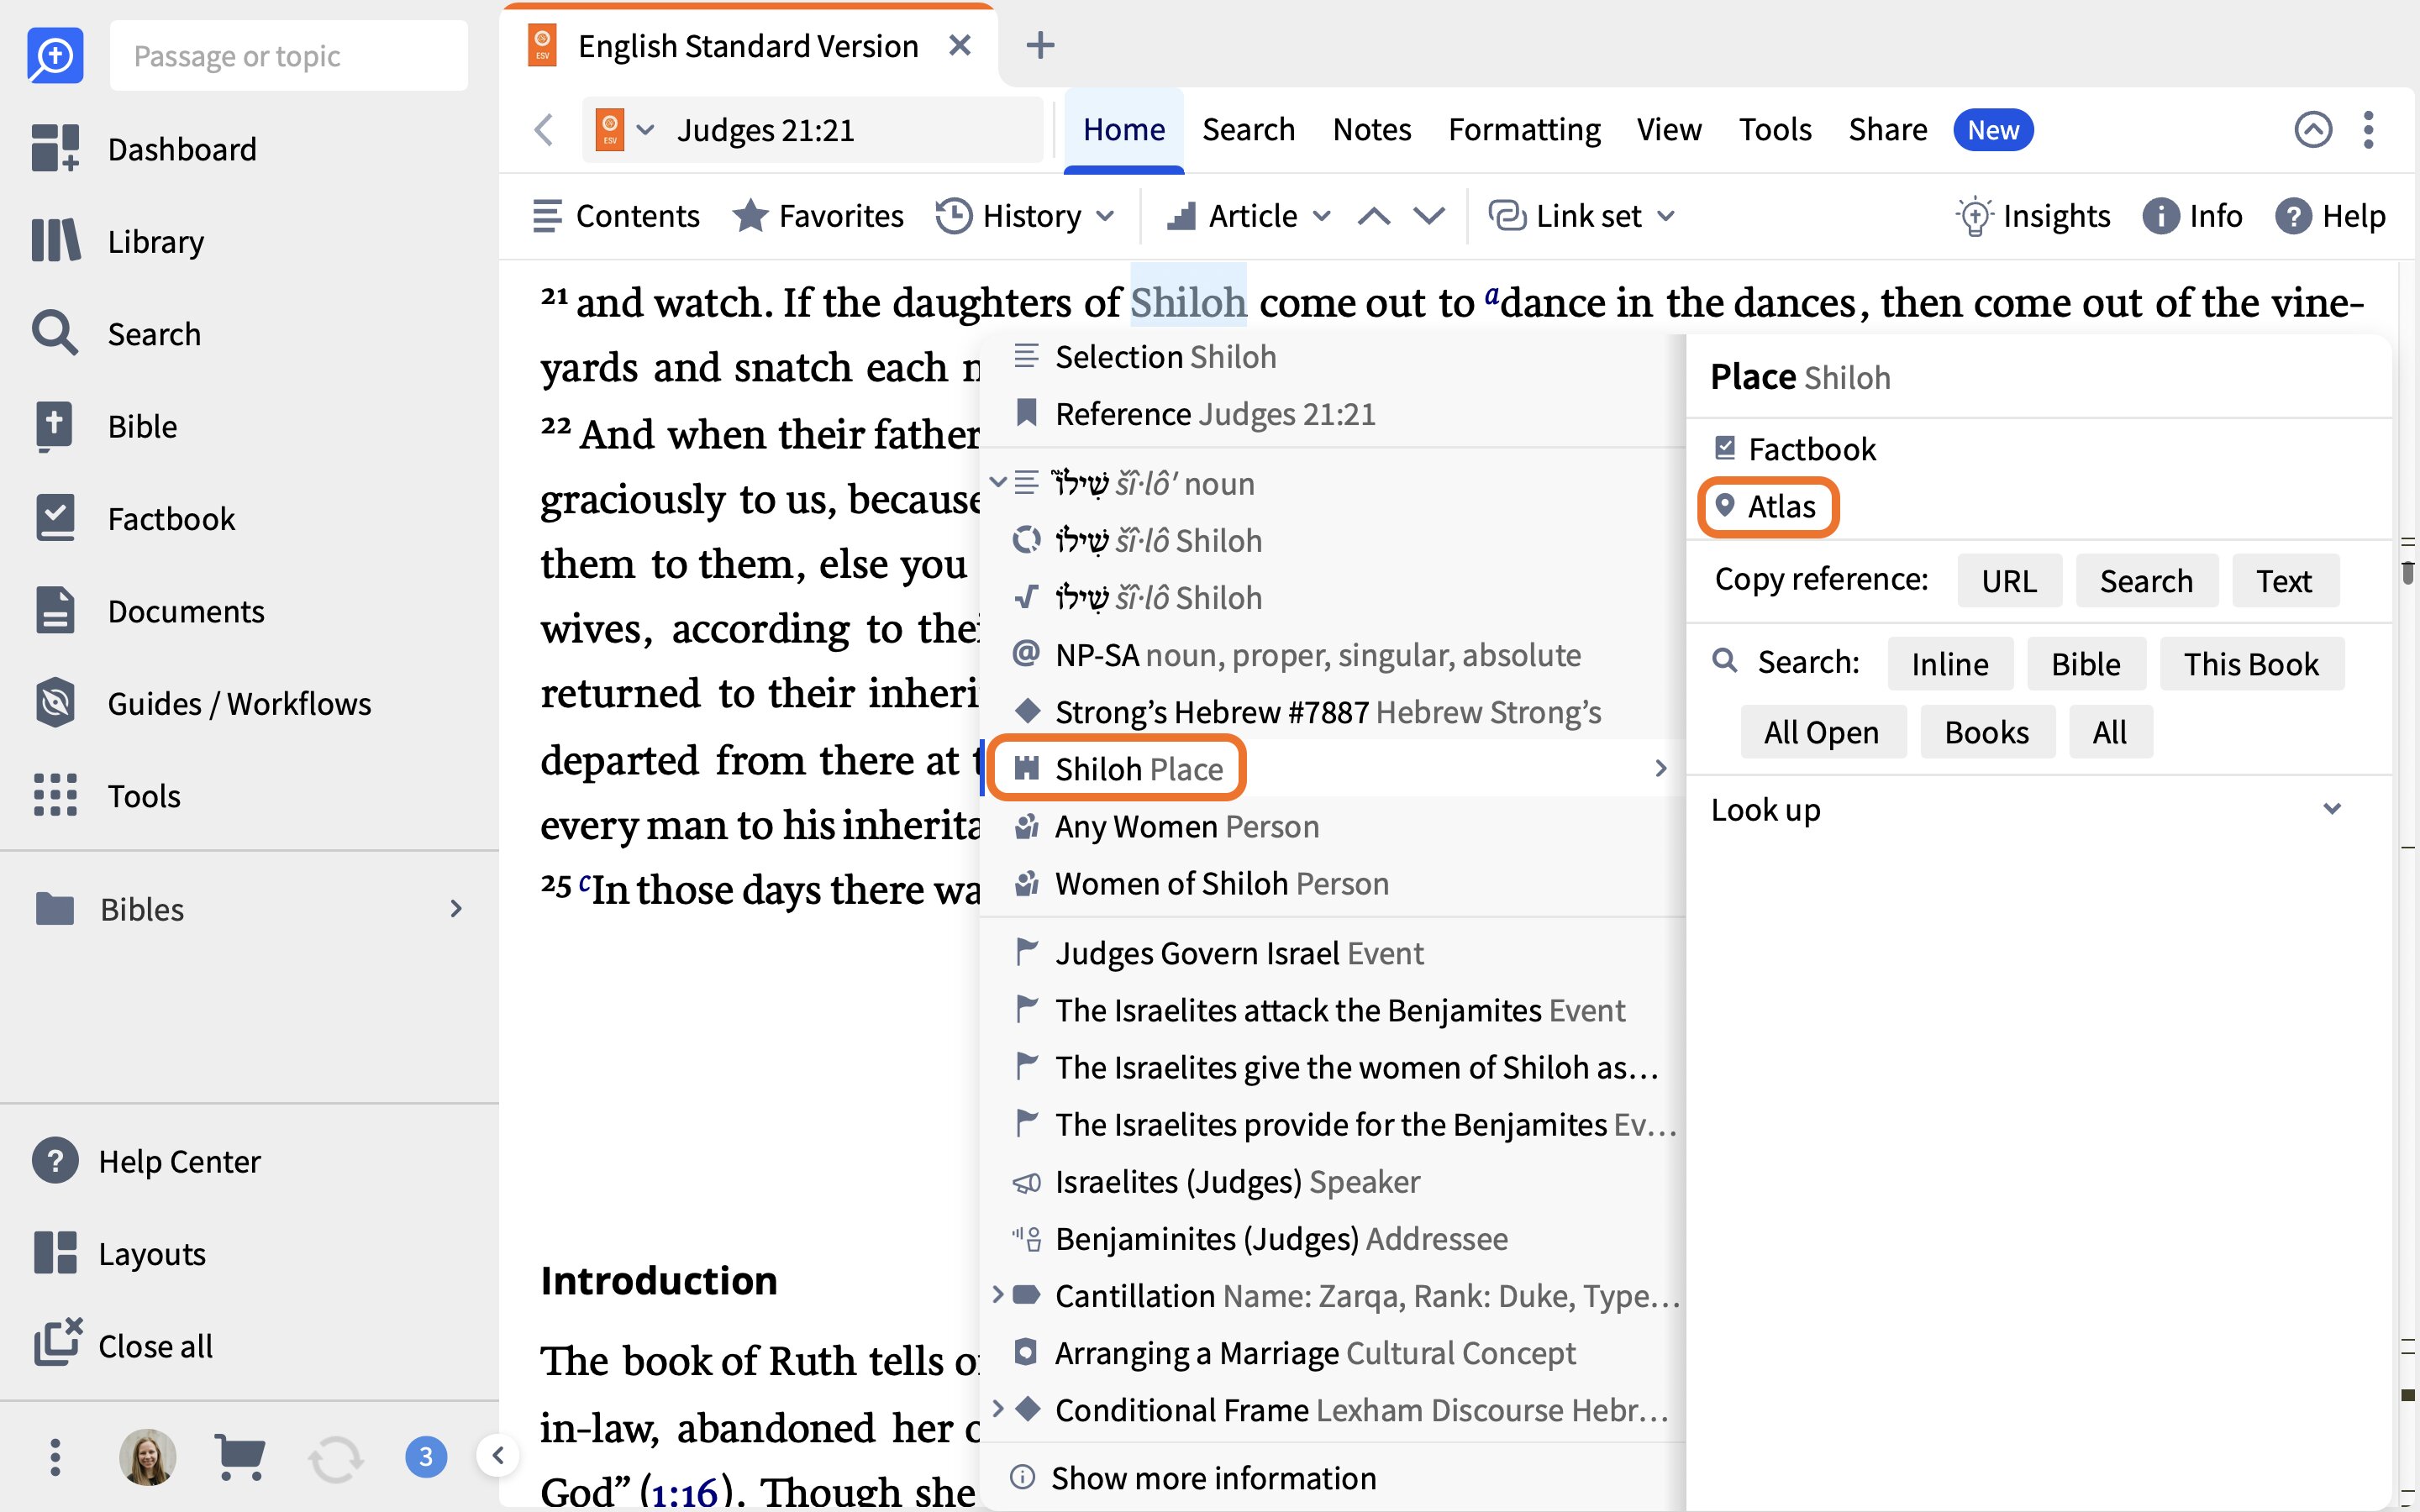The width and height of the screenshot is (2420, 1512).
Task: Switch to the Search ribbon tab
Action: (1248, 130)
